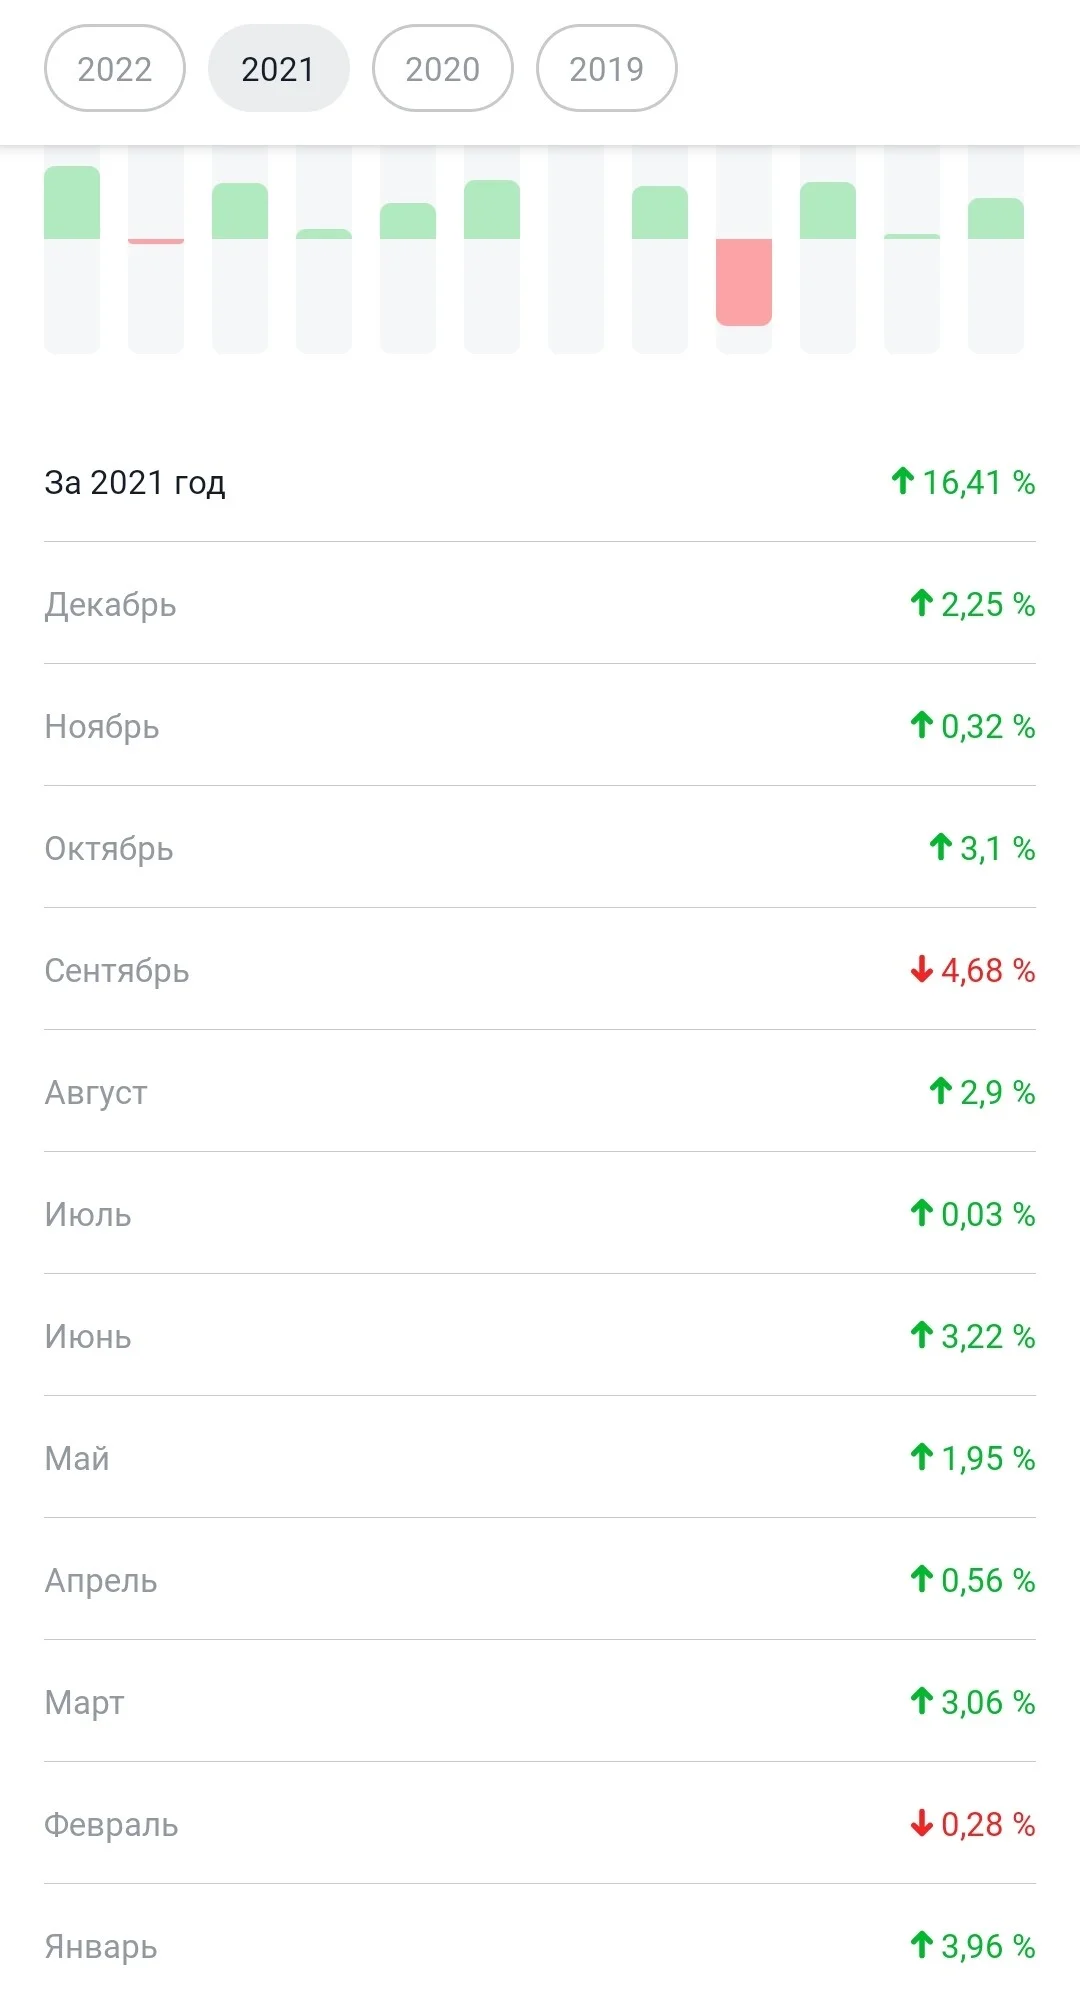This screenshot has height=2001, width=1080.
Task: Tap the Май month label
Action: coord(77,1458)
